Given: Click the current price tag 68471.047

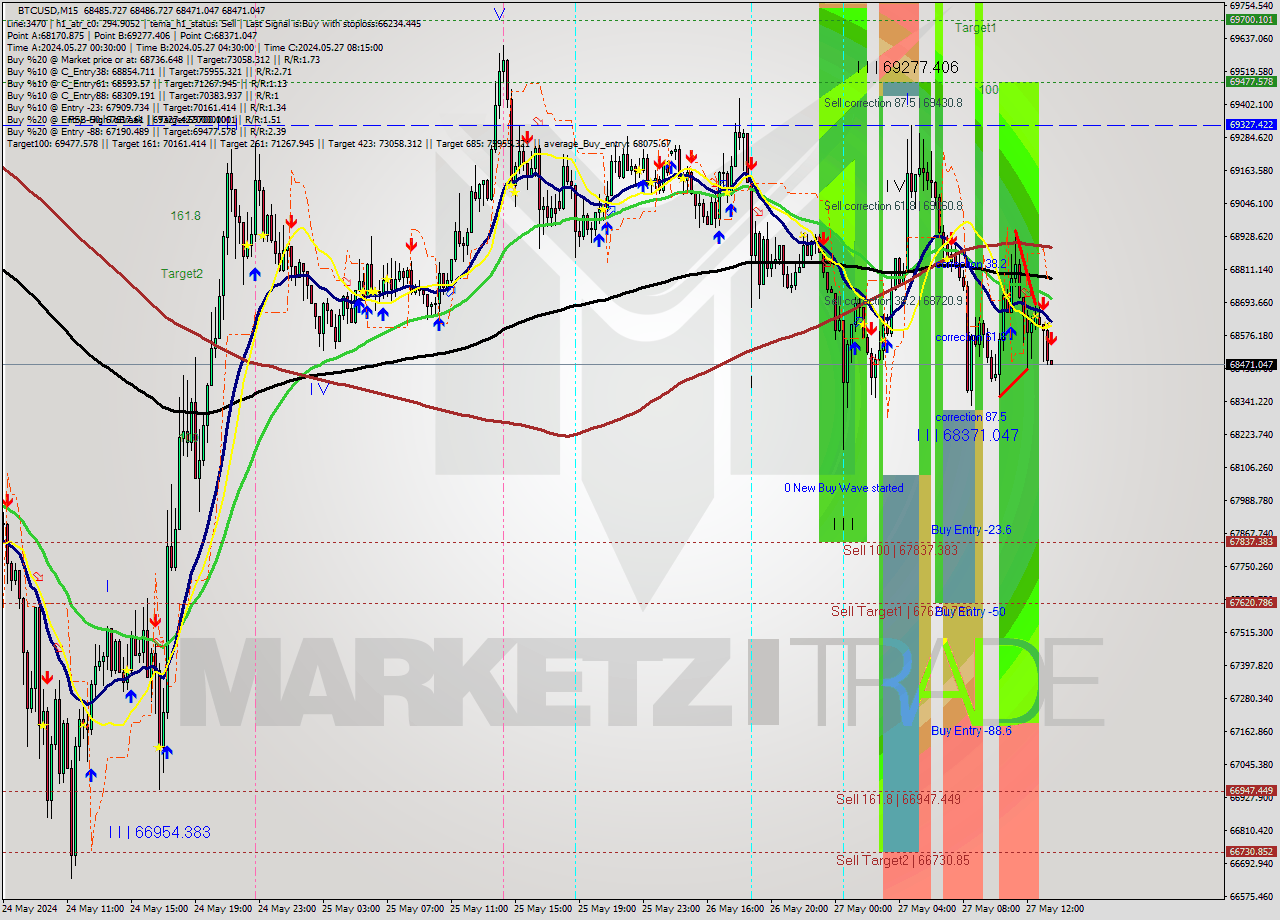Looking at the screenshot, I should tap(1250, 365).
